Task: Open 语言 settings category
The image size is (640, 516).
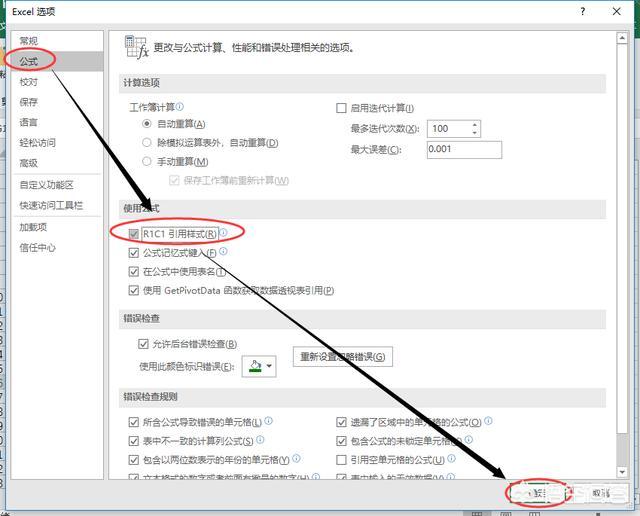Action: tap(57, 122)
